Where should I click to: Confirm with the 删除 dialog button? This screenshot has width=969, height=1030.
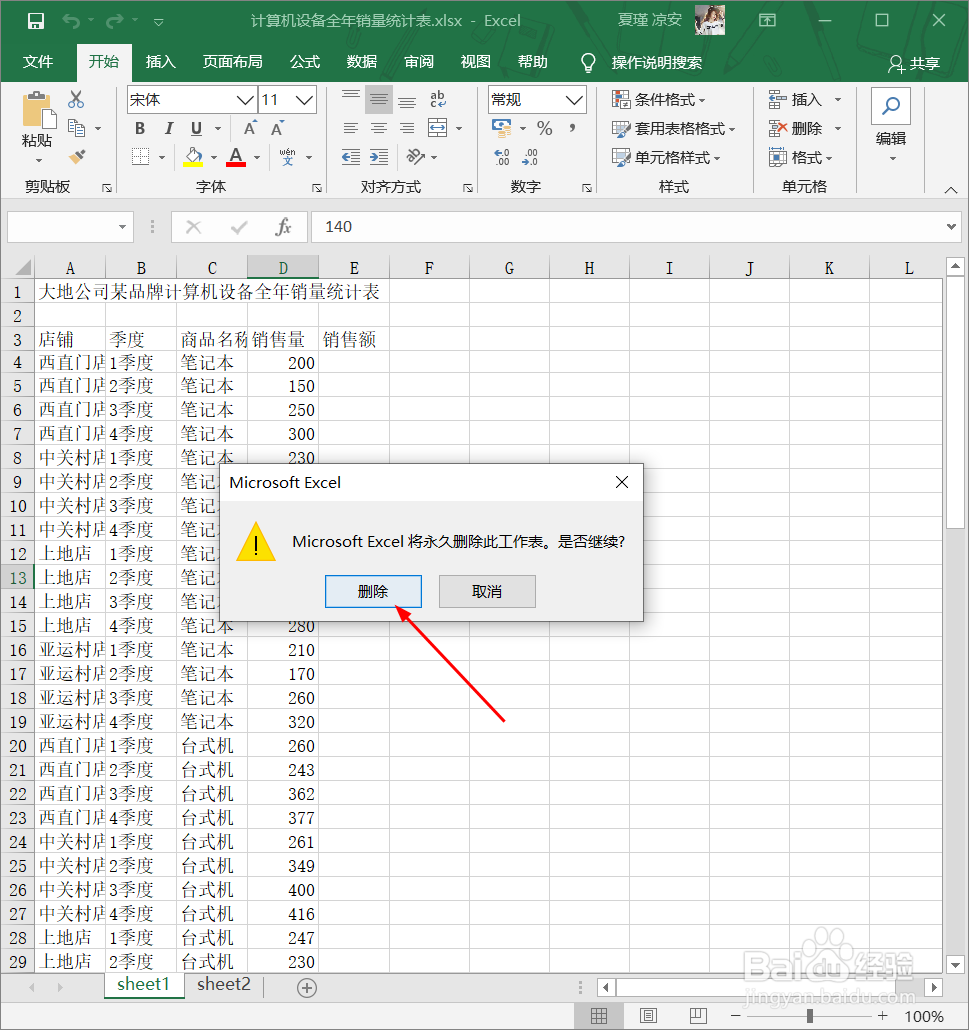(x=373, y=591)
